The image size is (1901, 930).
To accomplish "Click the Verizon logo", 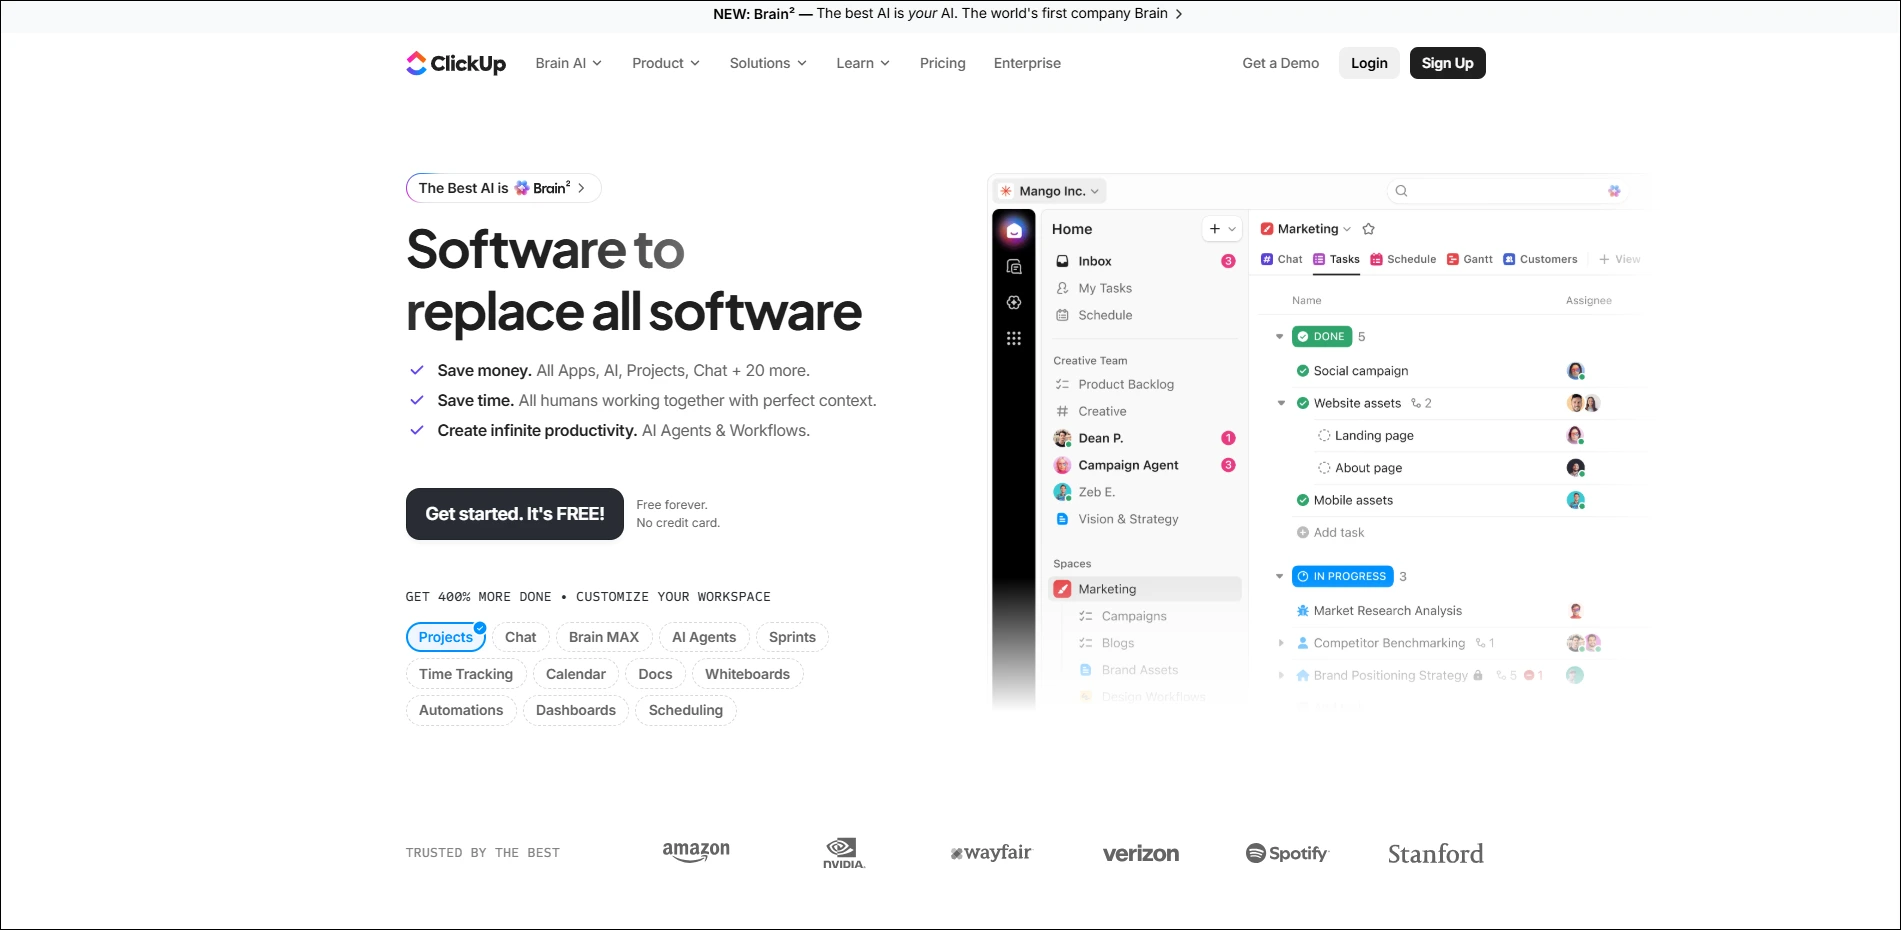I will tap(1141, 853).
